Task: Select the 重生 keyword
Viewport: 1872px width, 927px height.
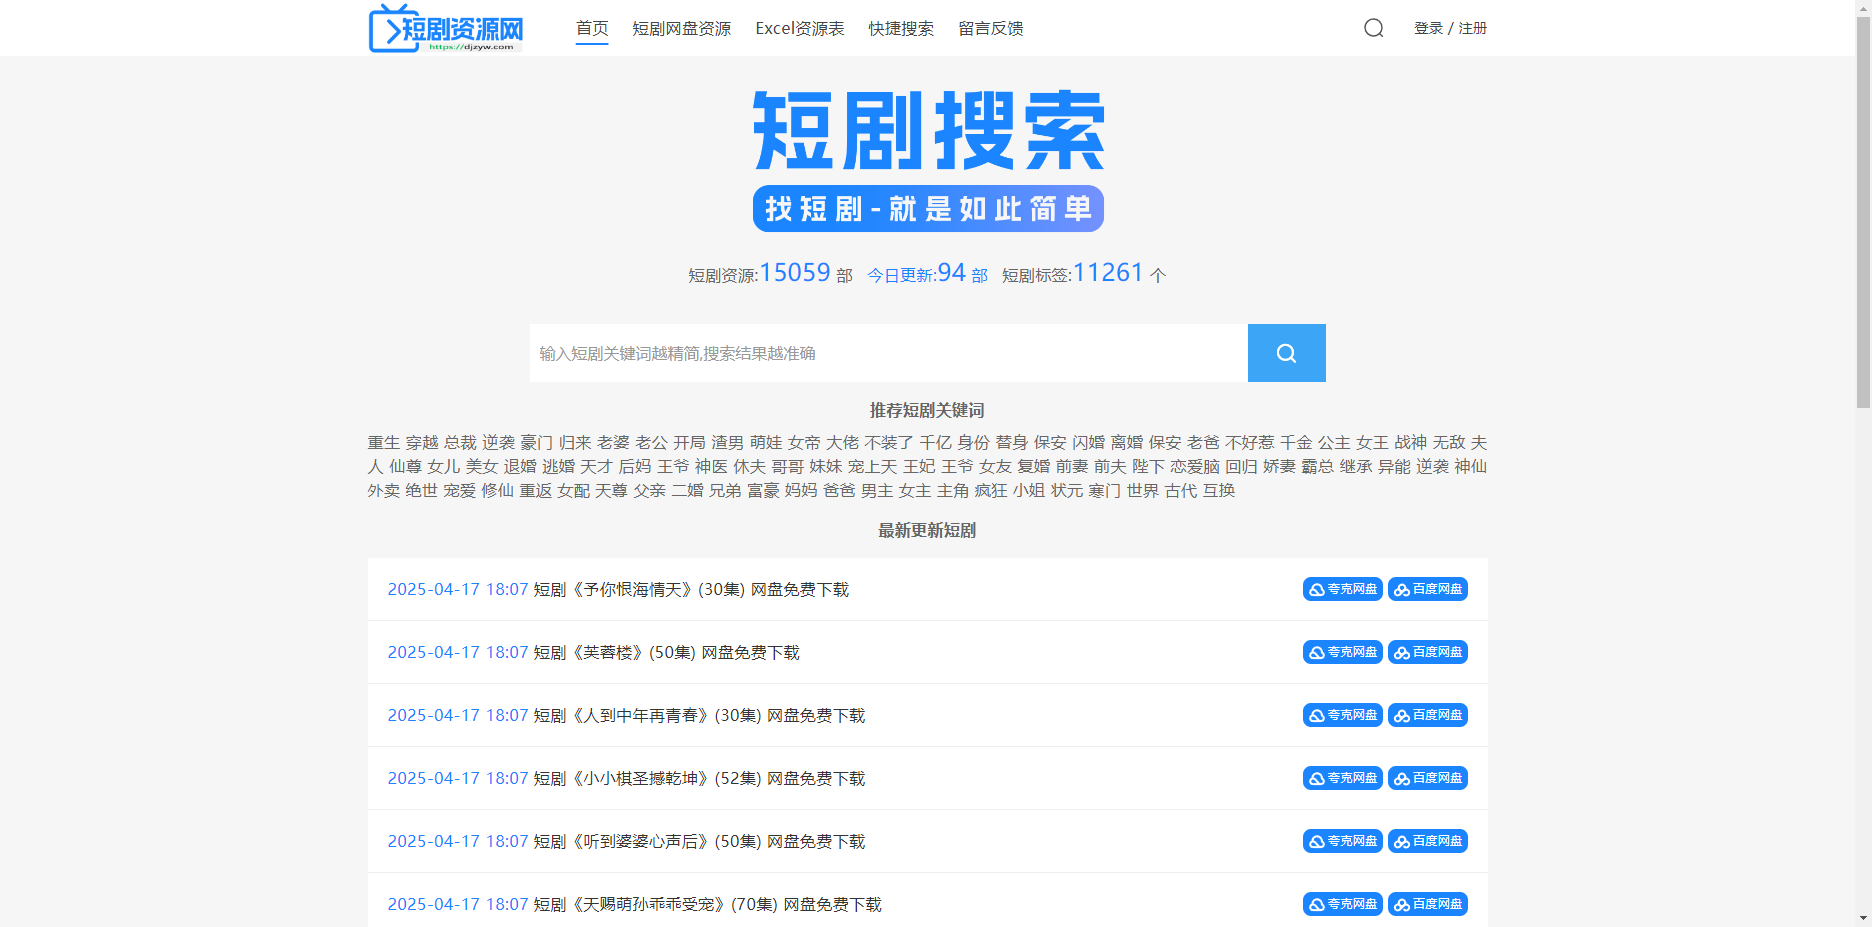Action: (x=384, y=442)
